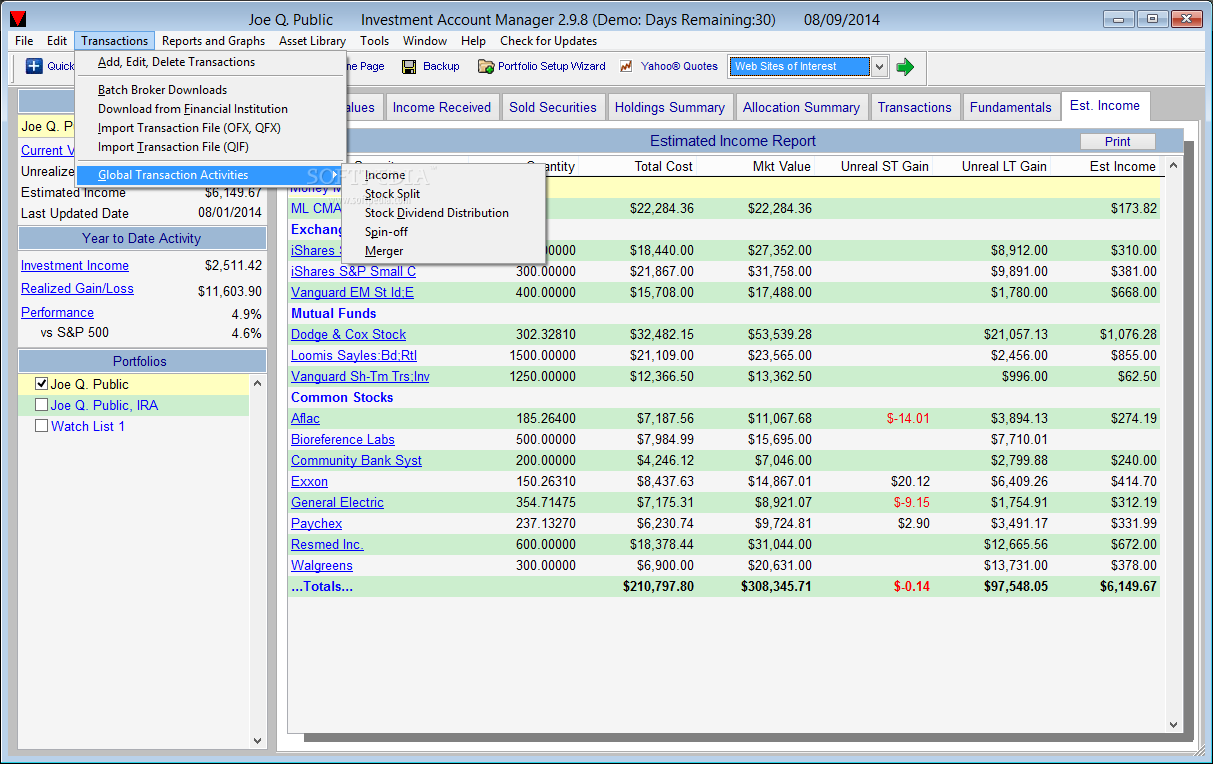Tick the Watch List 1 checkbox
The image size is (1213, 764).
coord(41,426)
